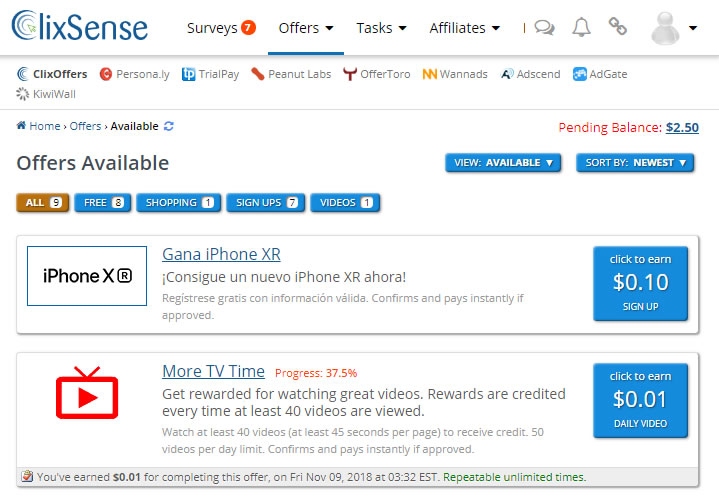Click the 'Offers Available' heading
This screenshot has width=719, height=499.
[93, 163]
